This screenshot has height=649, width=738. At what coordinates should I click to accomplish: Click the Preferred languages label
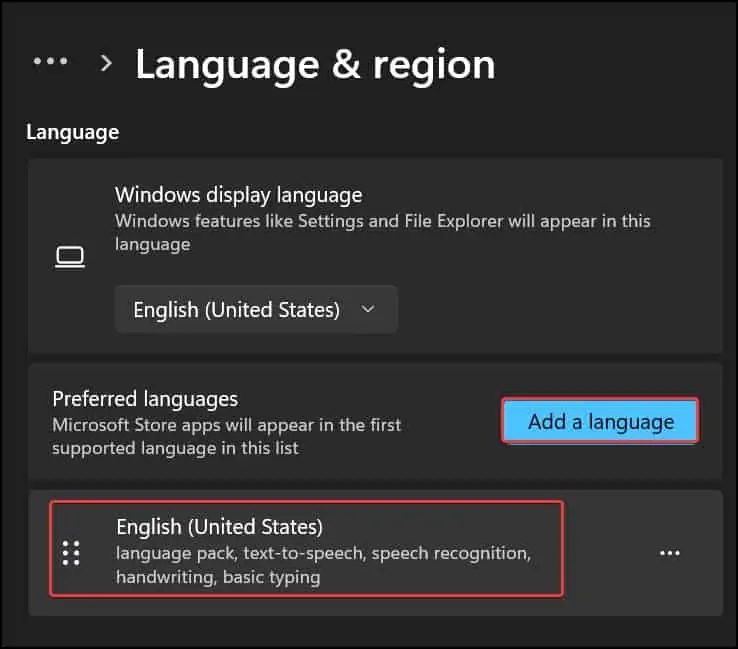click(x=145, y=398)
